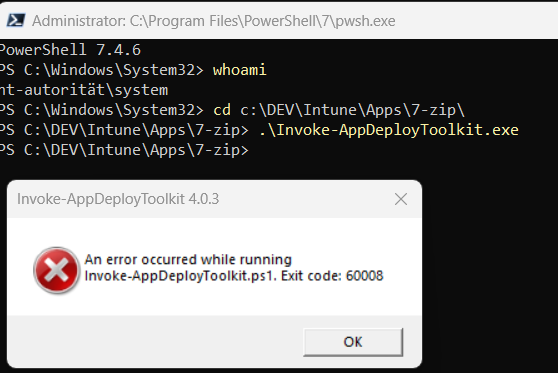Click the System32 prompt before the cd command
Image resolution: width=558 pixels, height=373 pixels.
(x=102, y=110)
